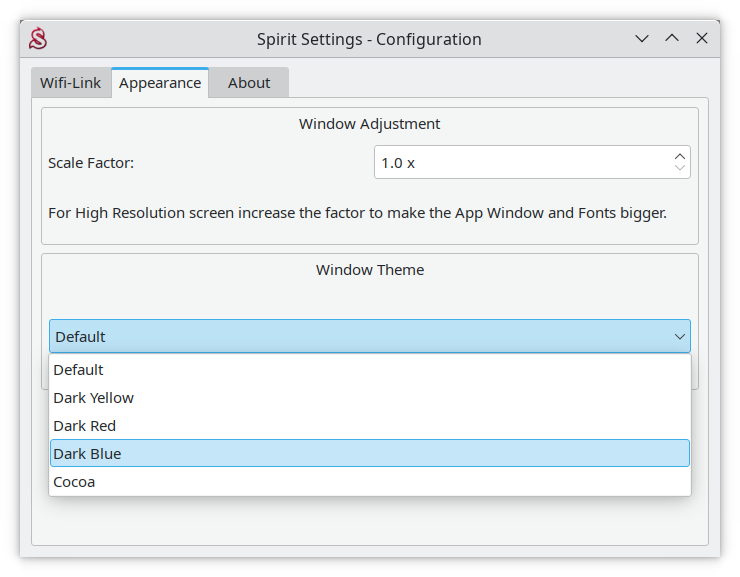Image resolution: width=740 pixels, height=577 pixels.
Task: Close the Spirit Settings window
Action: [702, 39]
